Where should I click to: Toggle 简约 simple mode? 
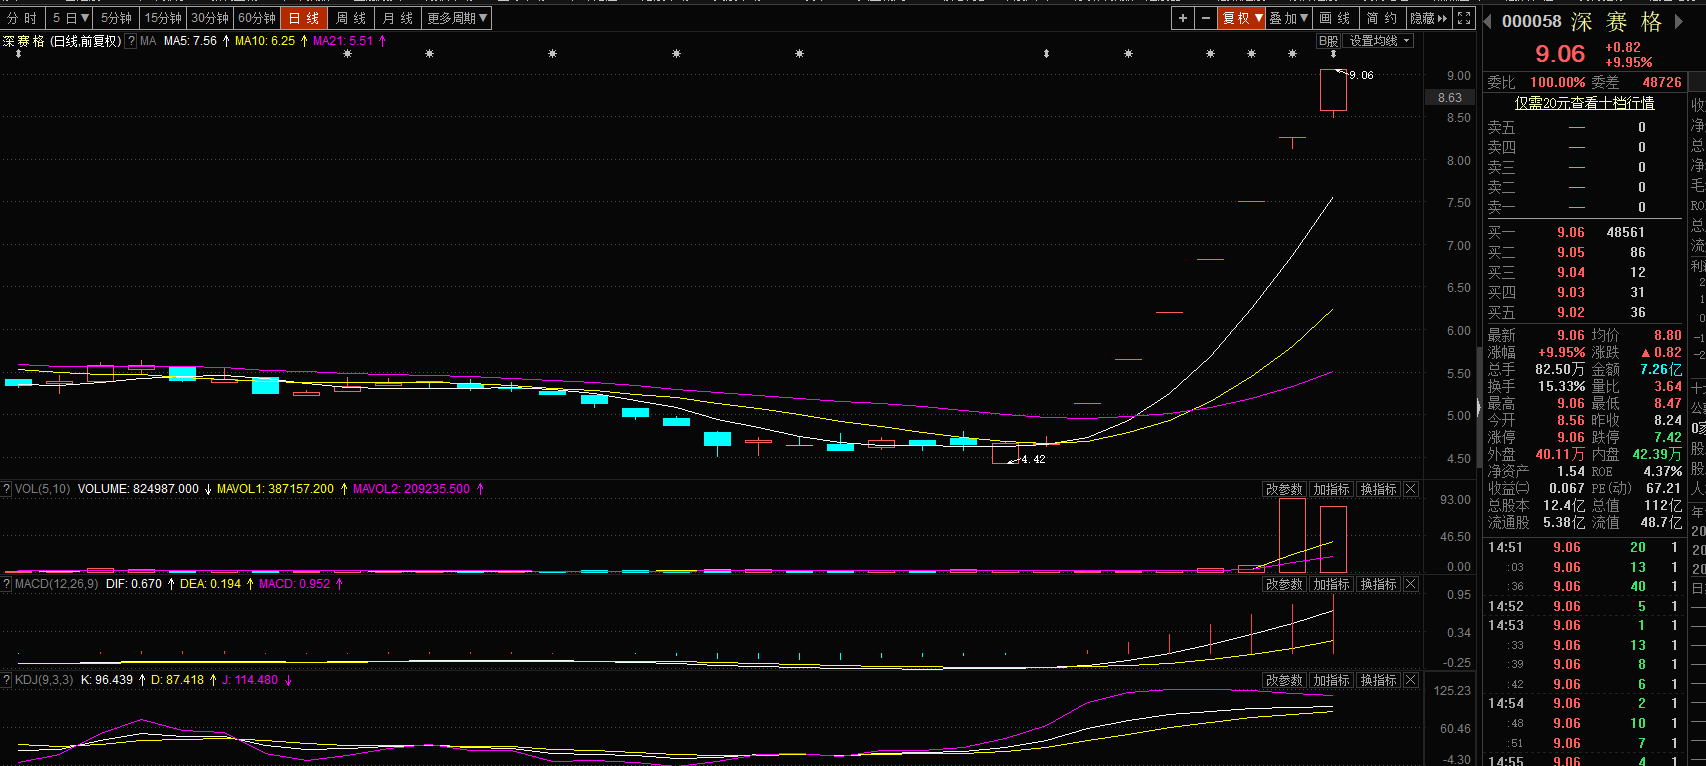(1382, 18)
